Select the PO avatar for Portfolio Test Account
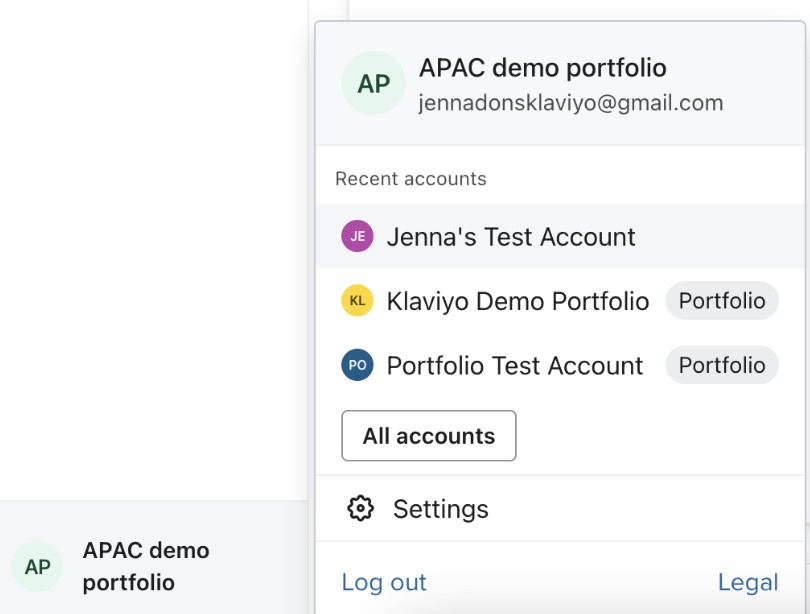 [x=357, y=365]
